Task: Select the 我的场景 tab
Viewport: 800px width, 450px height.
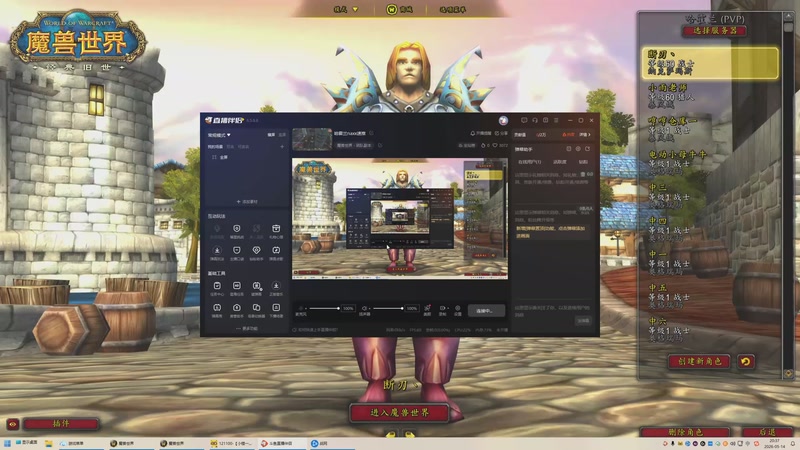Action: click(x=215, y=147)
